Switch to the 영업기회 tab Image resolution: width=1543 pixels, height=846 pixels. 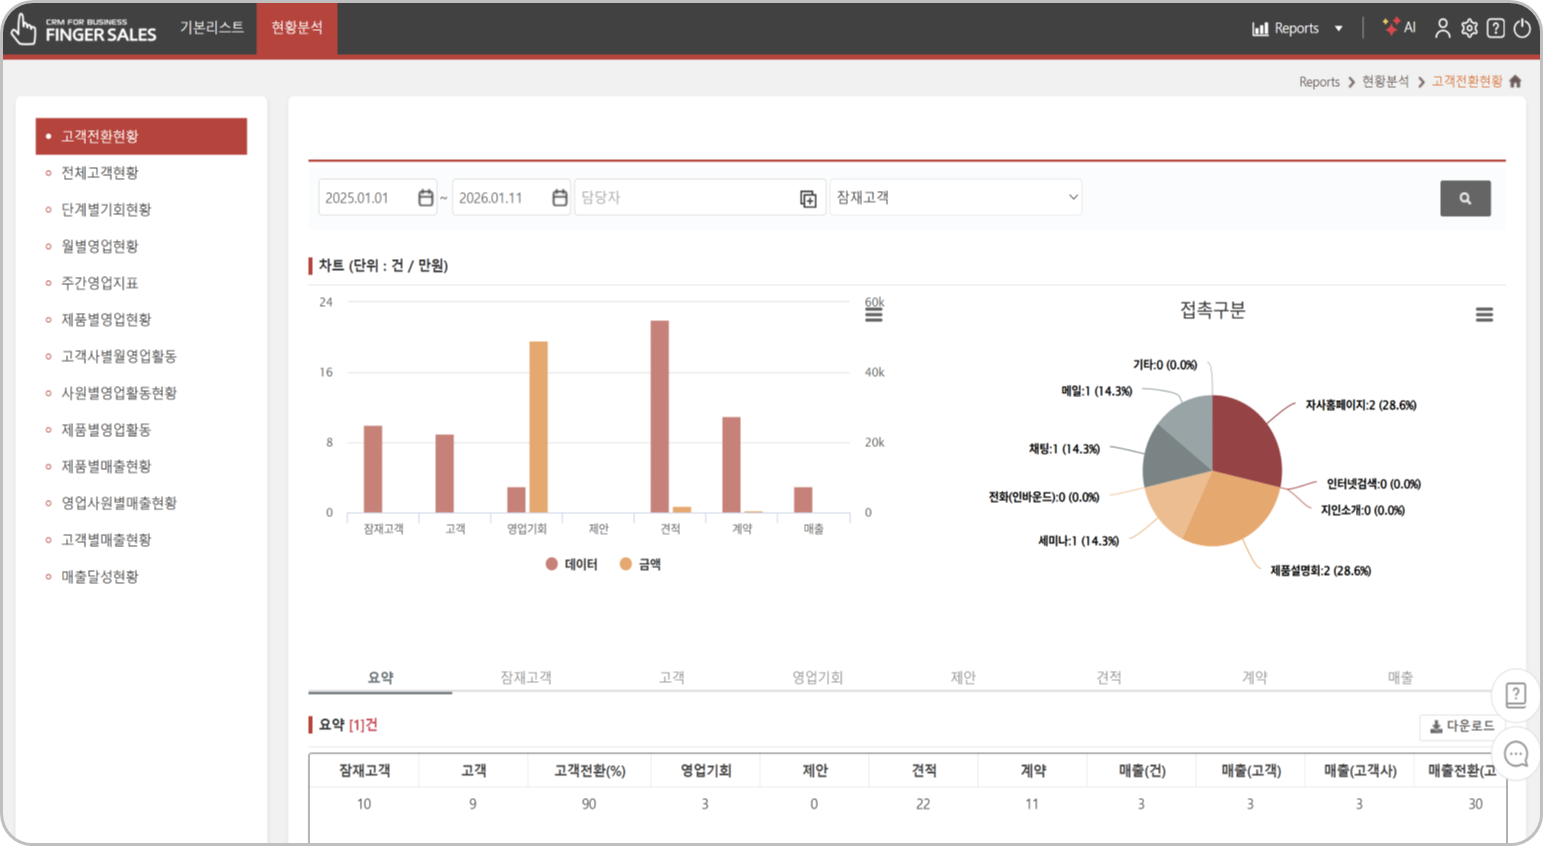817,677
